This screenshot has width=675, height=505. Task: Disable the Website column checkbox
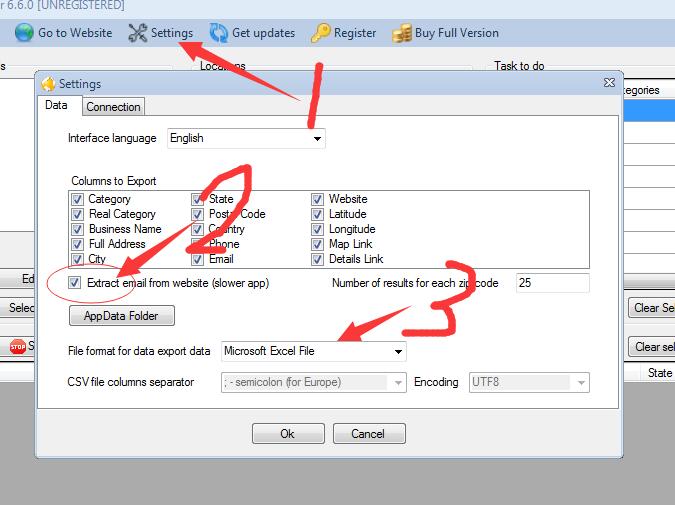pyautogui.click(x=318, y=199)
